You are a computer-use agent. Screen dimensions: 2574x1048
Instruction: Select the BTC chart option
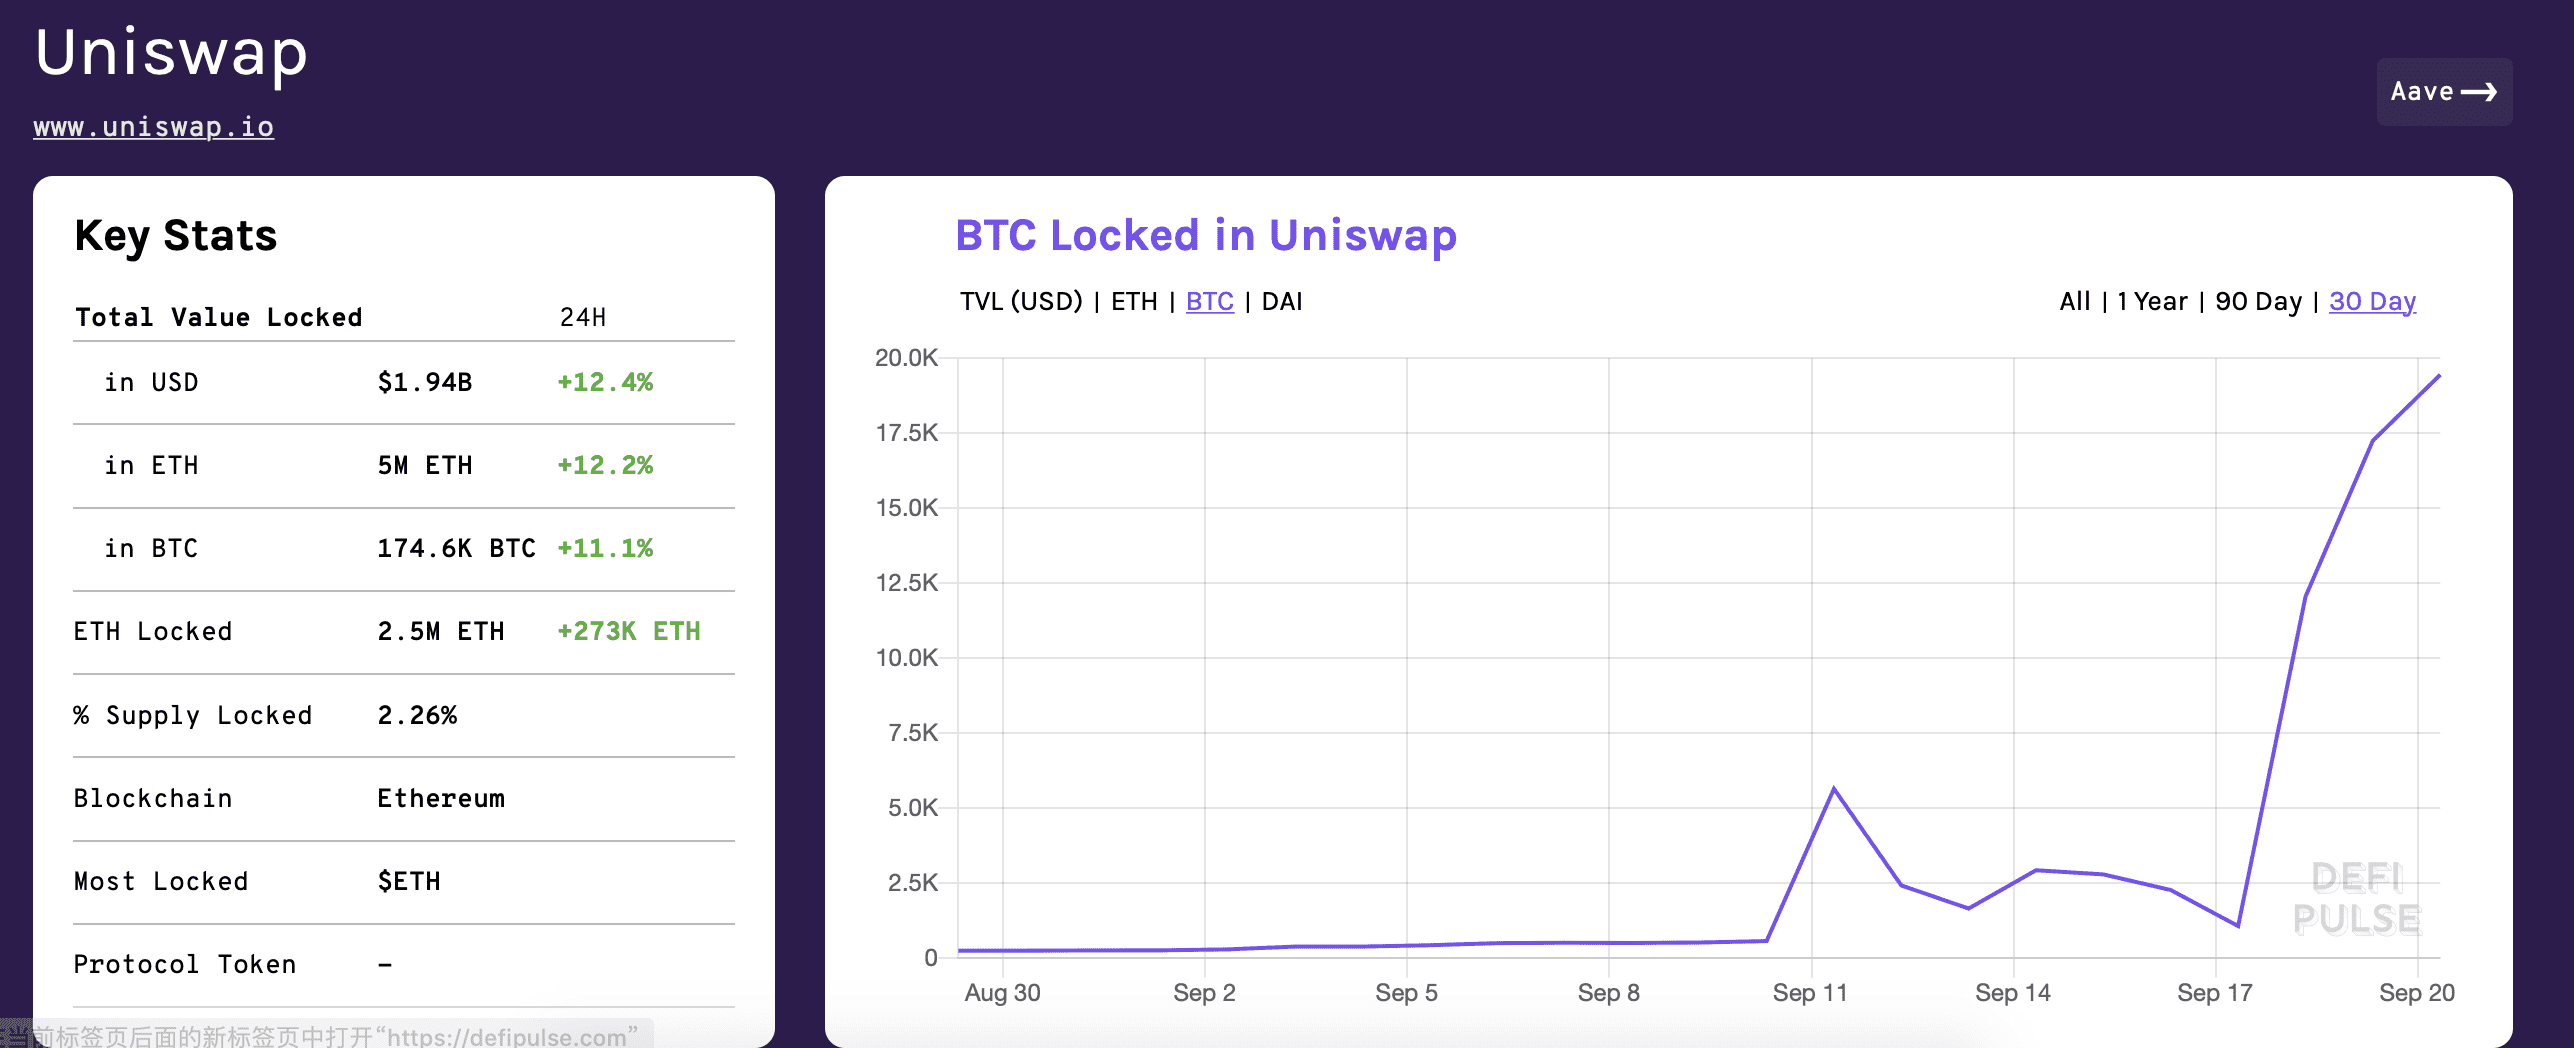coord(1210,301)
